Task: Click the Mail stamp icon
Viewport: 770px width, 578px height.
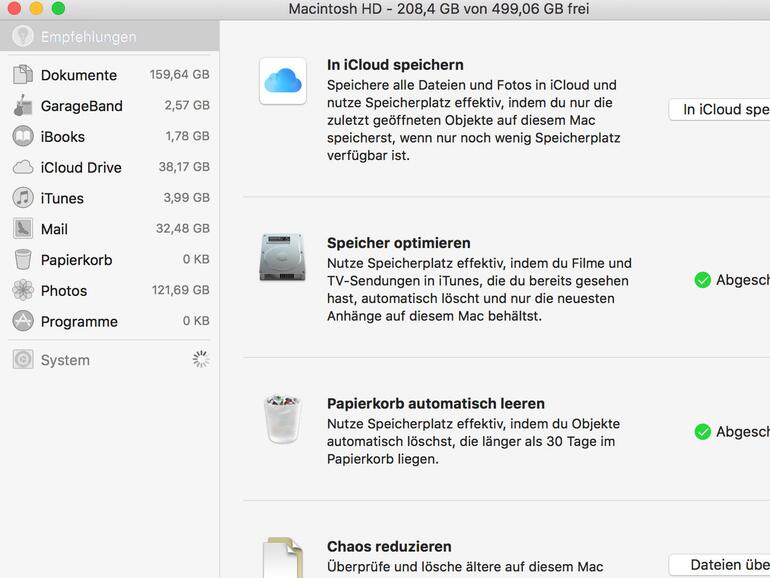Action: coord(23,229)
